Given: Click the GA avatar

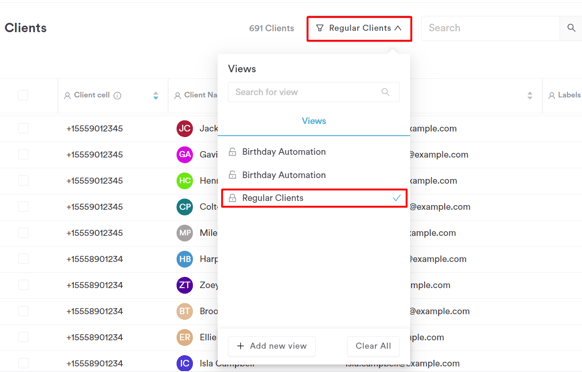Looking at the screenshot, I should (x=184, y=154).
